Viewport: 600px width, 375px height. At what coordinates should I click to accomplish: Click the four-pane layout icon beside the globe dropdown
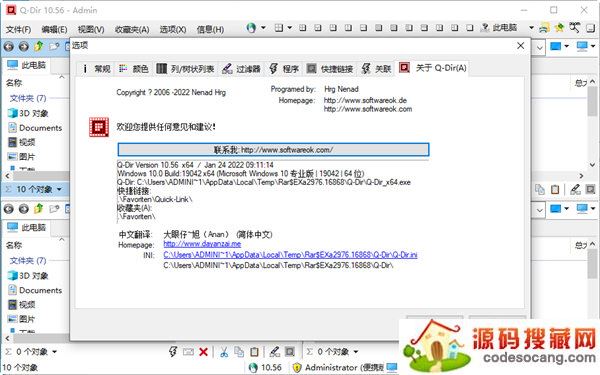coord(279,28)
